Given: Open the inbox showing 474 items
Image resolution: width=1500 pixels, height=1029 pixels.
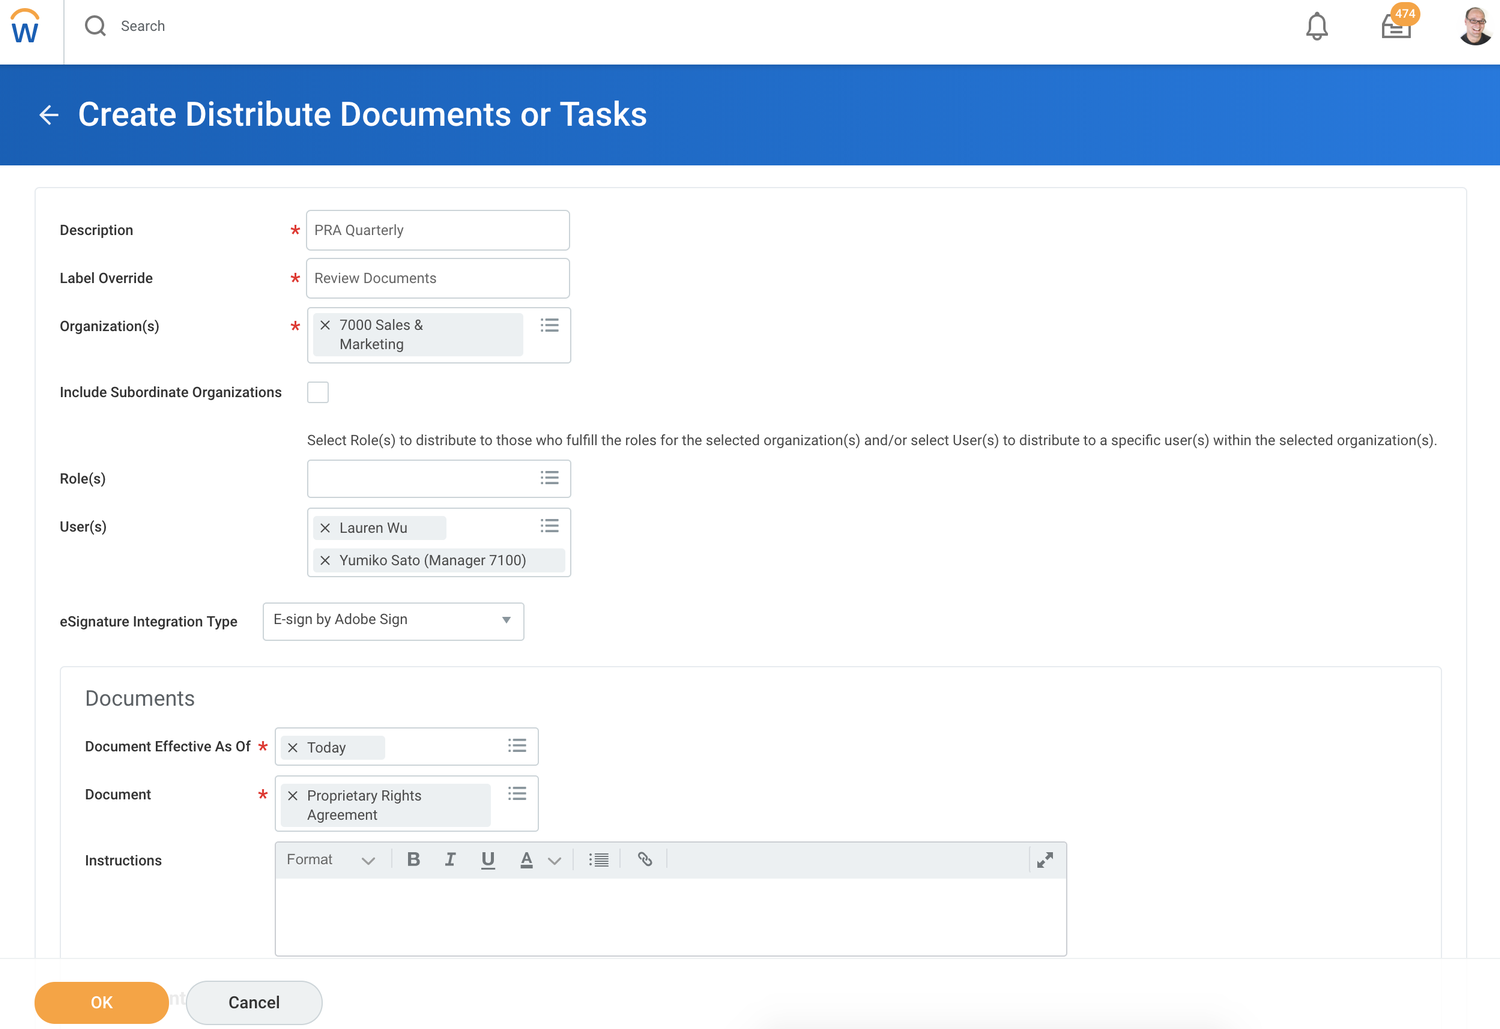Looking at the screenshot, I should click(x=1396, y=27).
